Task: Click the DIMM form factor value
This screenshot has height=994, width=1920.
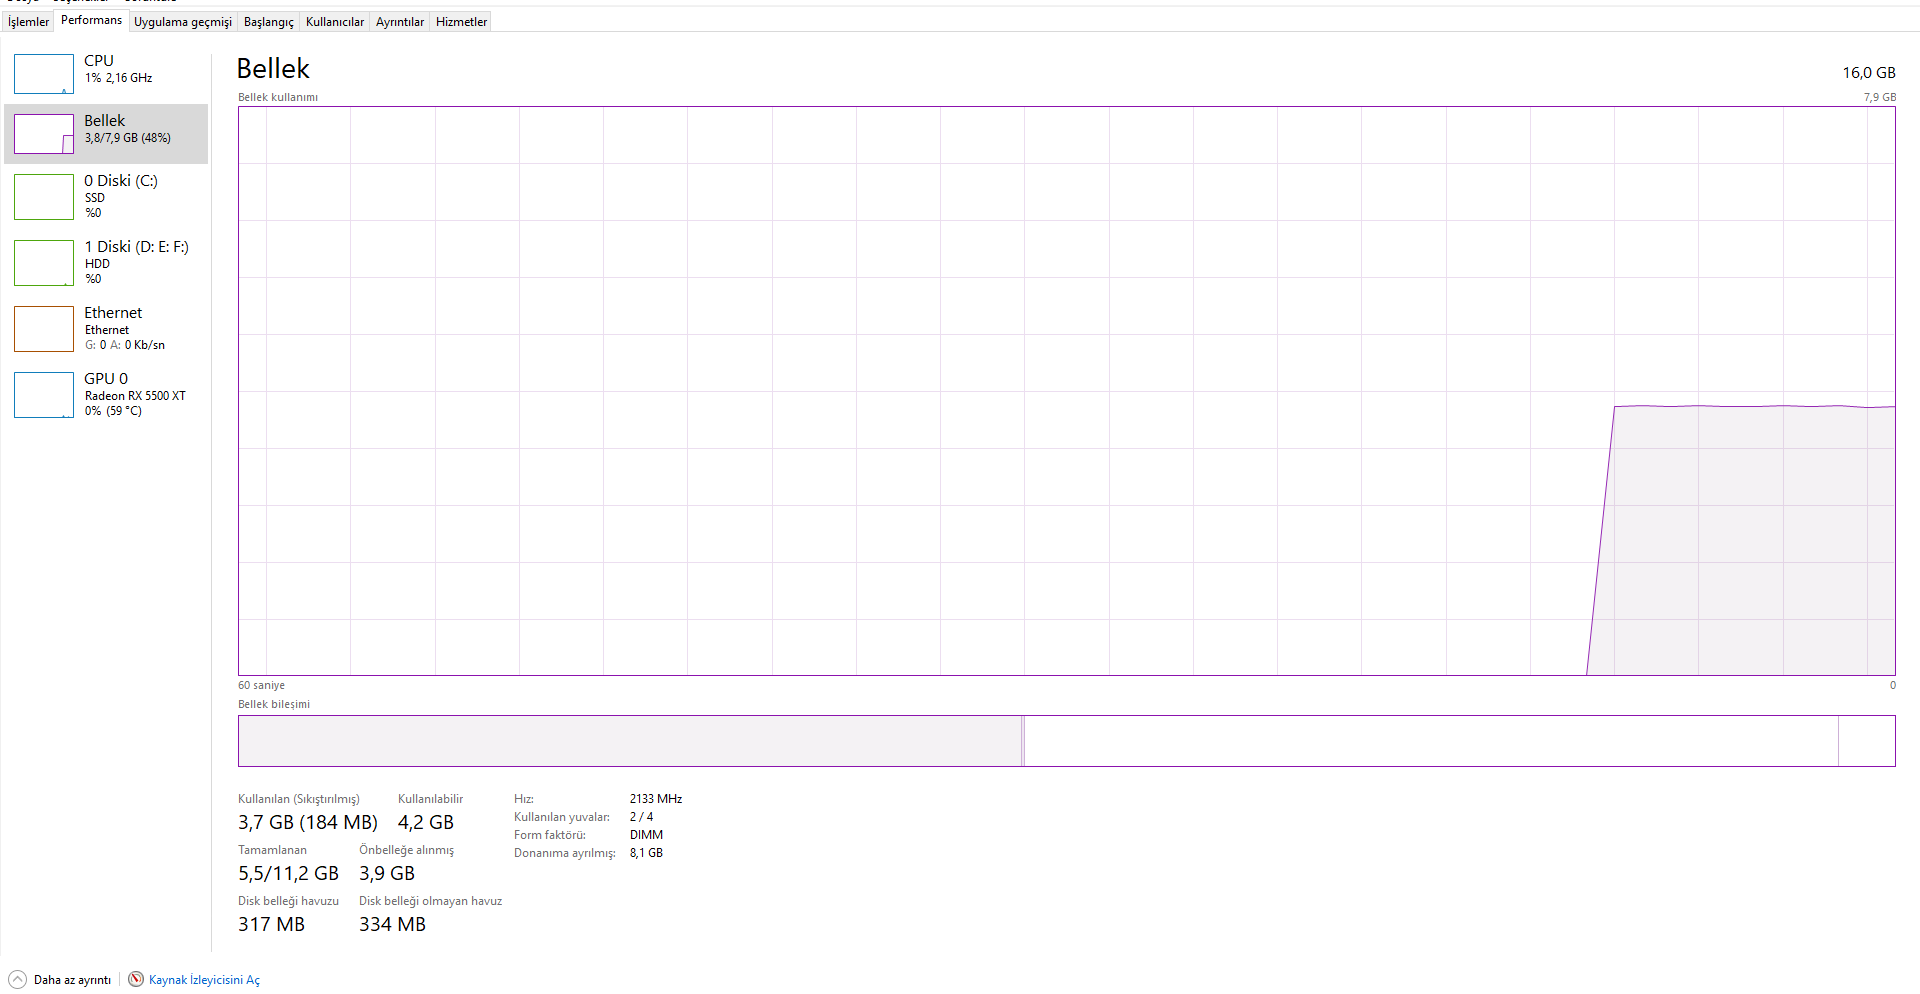Action: [x=646, y=835]
